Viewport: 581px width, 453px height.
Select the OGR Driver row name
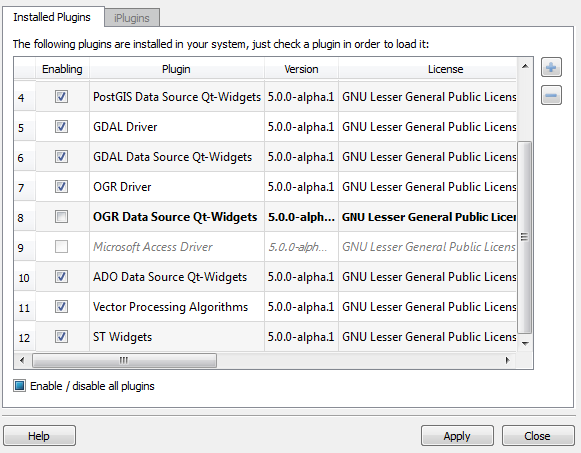pos(122,186)
